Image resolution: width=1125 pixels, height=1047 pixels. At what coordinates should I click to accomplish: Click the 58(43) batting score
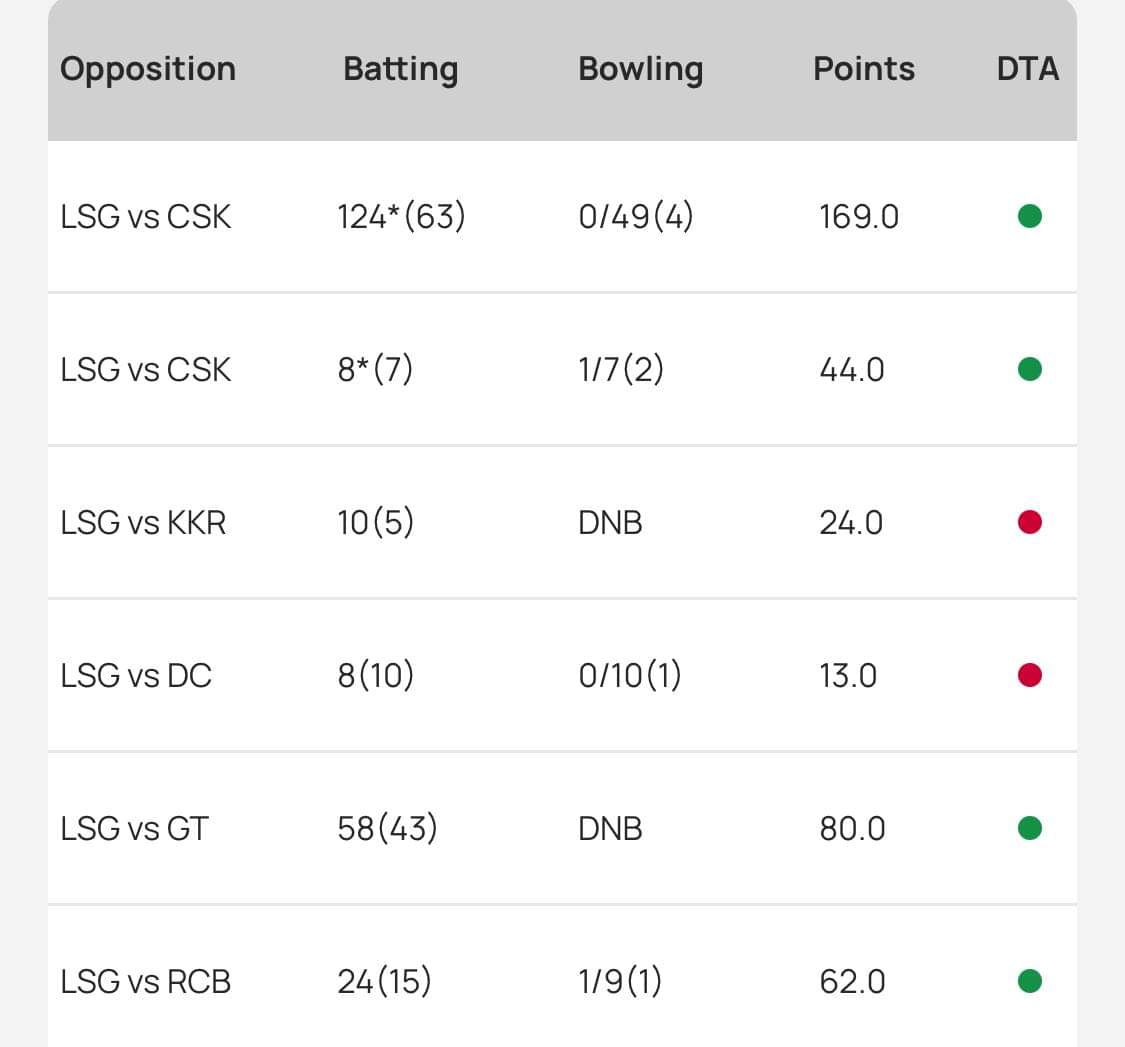click(x=387, y=829)
